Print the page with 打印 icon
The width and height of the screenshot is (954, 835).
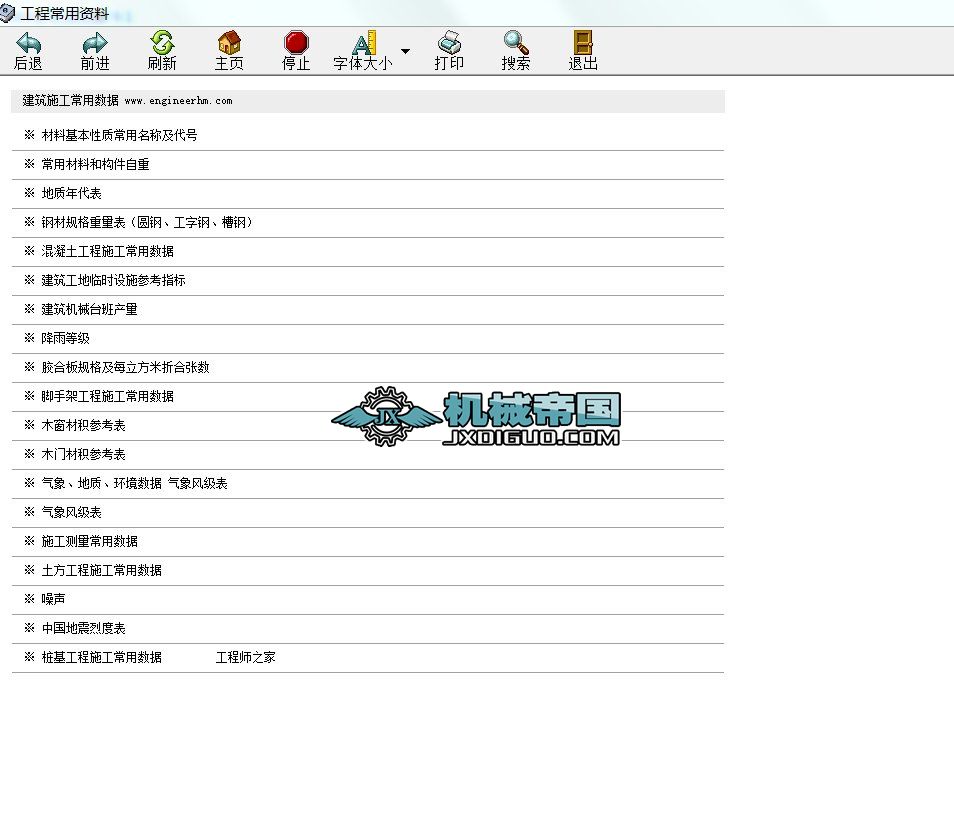point(450,43)
